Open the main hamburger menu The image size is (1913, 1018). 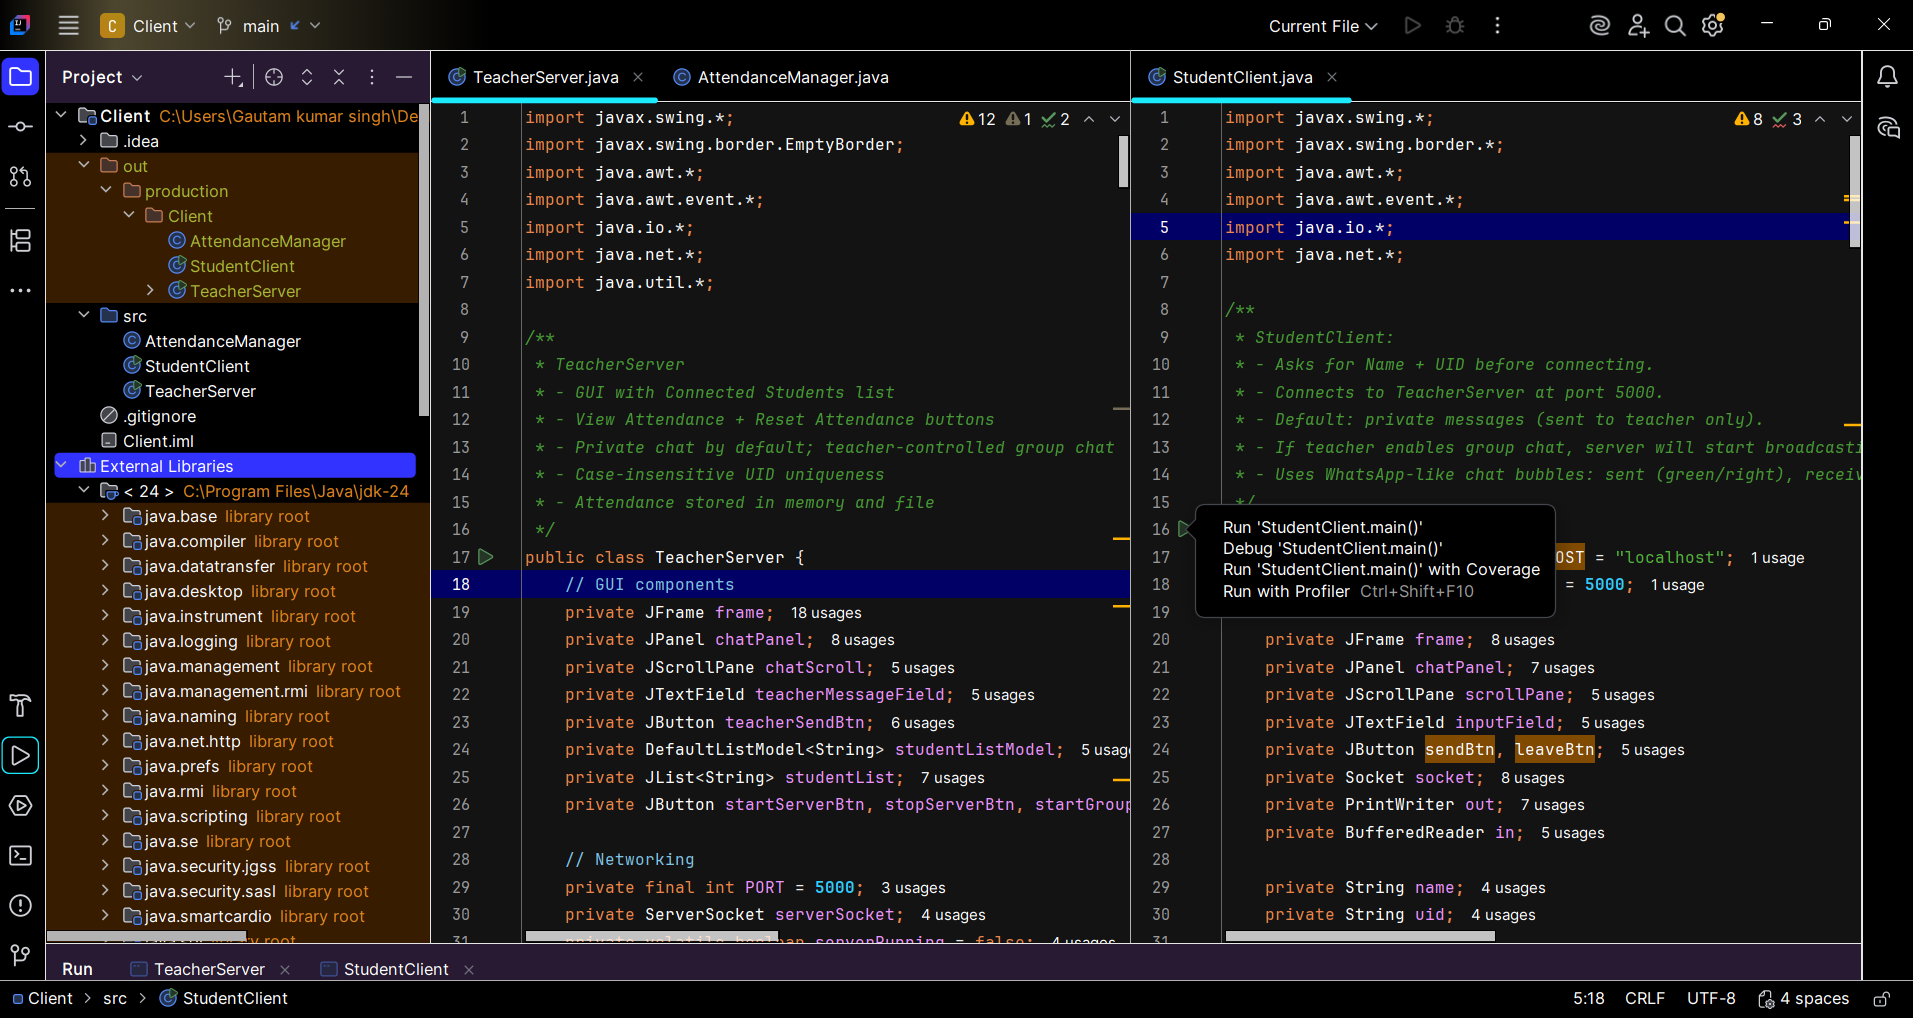click(x=68, y=26)
